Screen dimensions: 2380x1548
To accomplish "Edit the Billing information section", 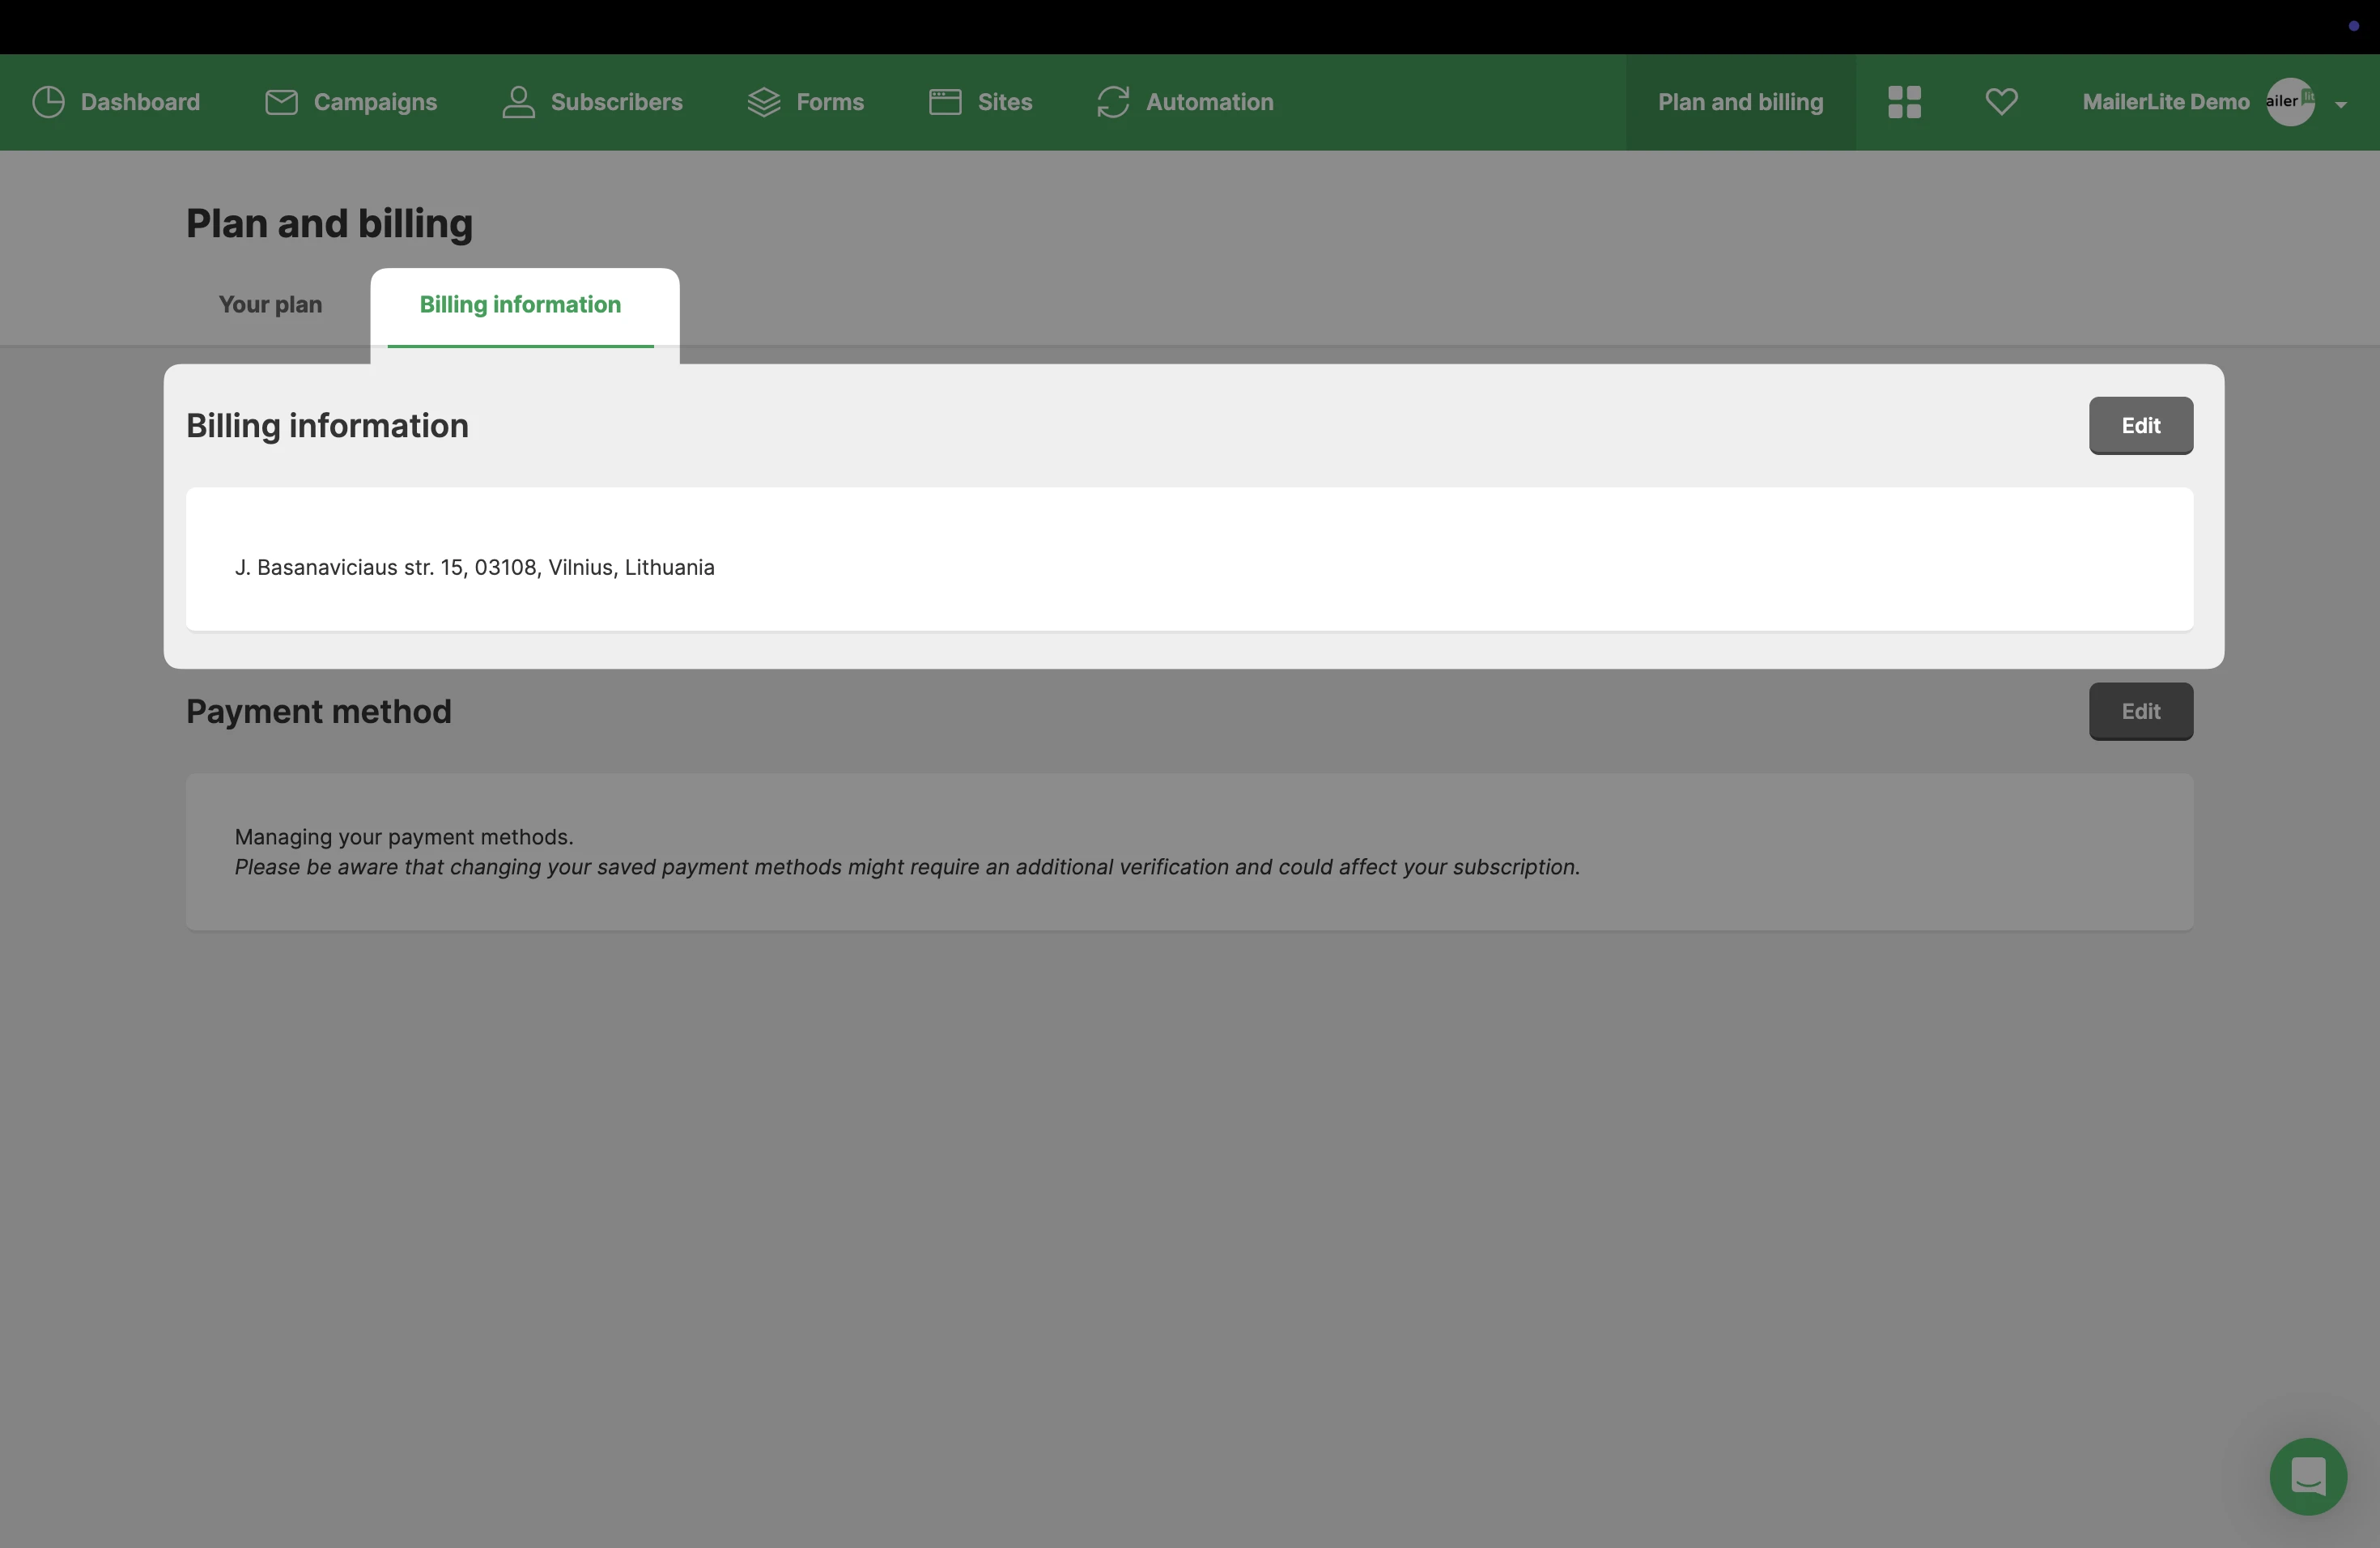I will [x=2140, y=426].
